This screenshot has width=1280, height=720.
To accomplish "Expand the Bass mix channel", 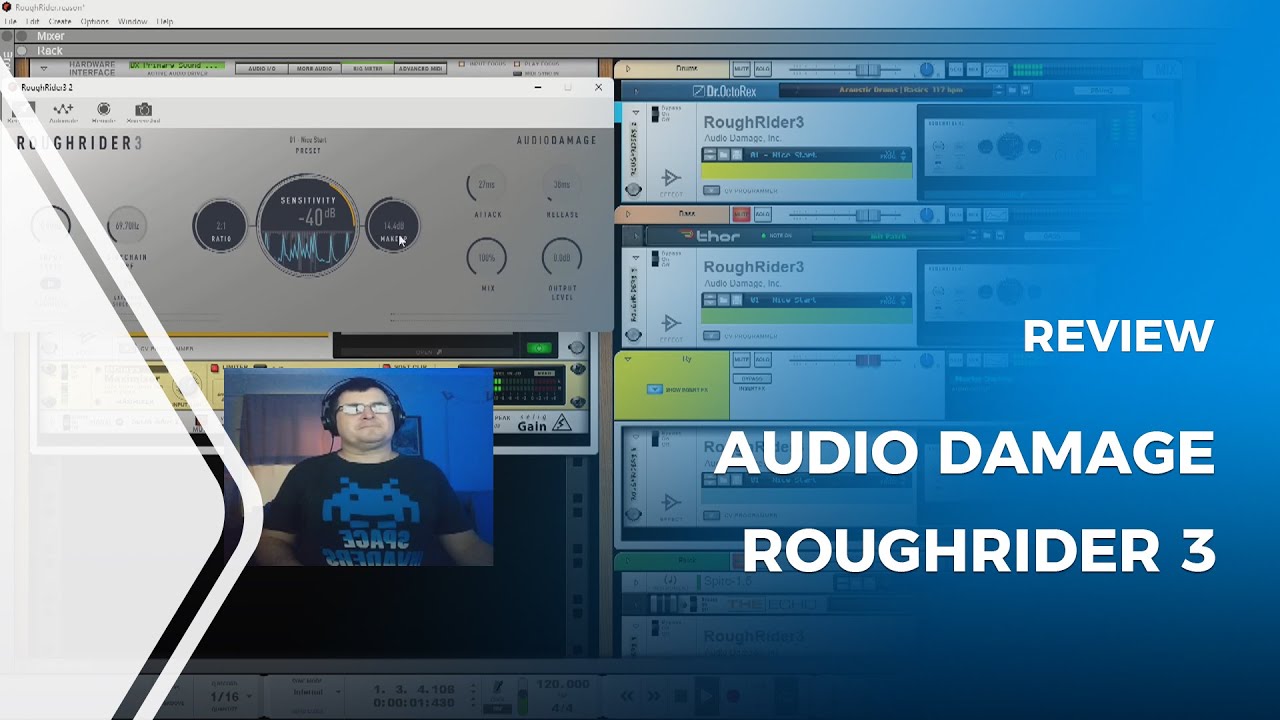I will tap(628, 213).
